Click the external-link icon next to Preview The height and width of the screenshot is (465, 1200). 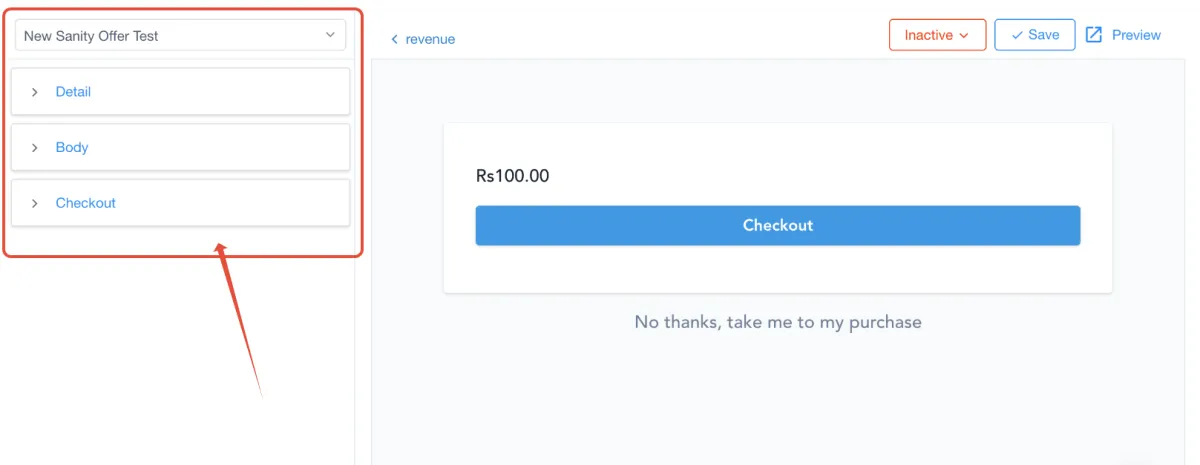point(1094,35)
